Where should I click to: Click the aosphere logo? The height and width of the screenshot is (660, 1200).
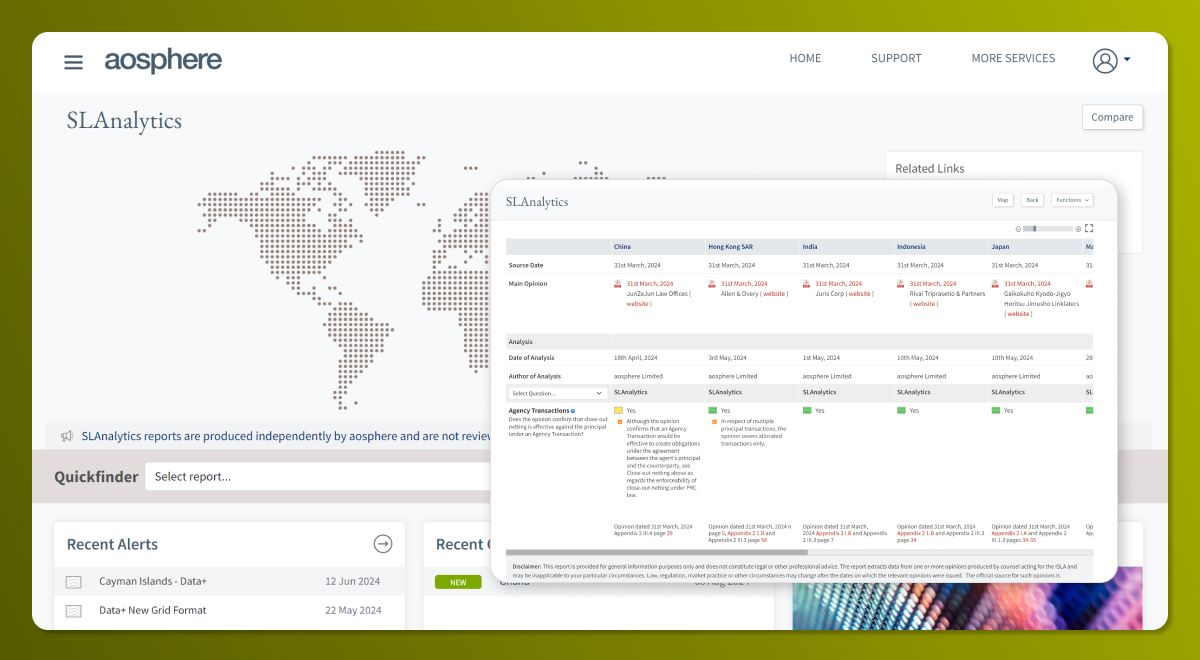[163, 61]
